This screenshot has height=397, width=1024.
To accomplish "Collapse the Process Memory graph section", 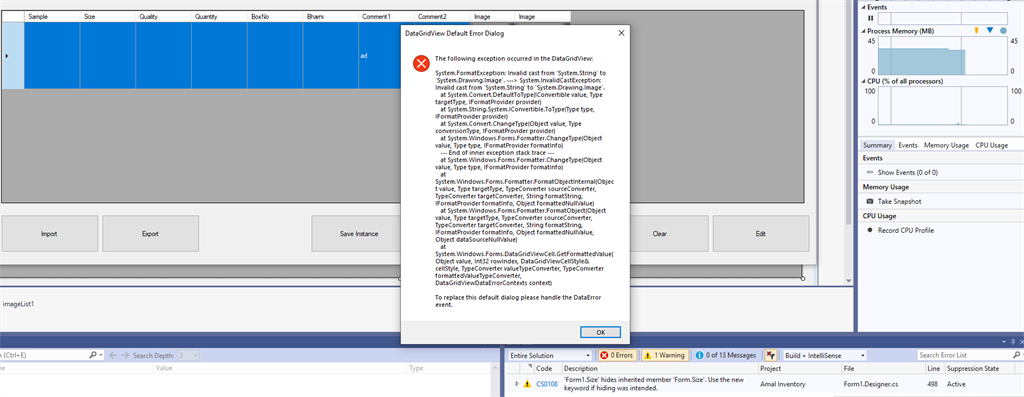I will click(x=863, y=31).
